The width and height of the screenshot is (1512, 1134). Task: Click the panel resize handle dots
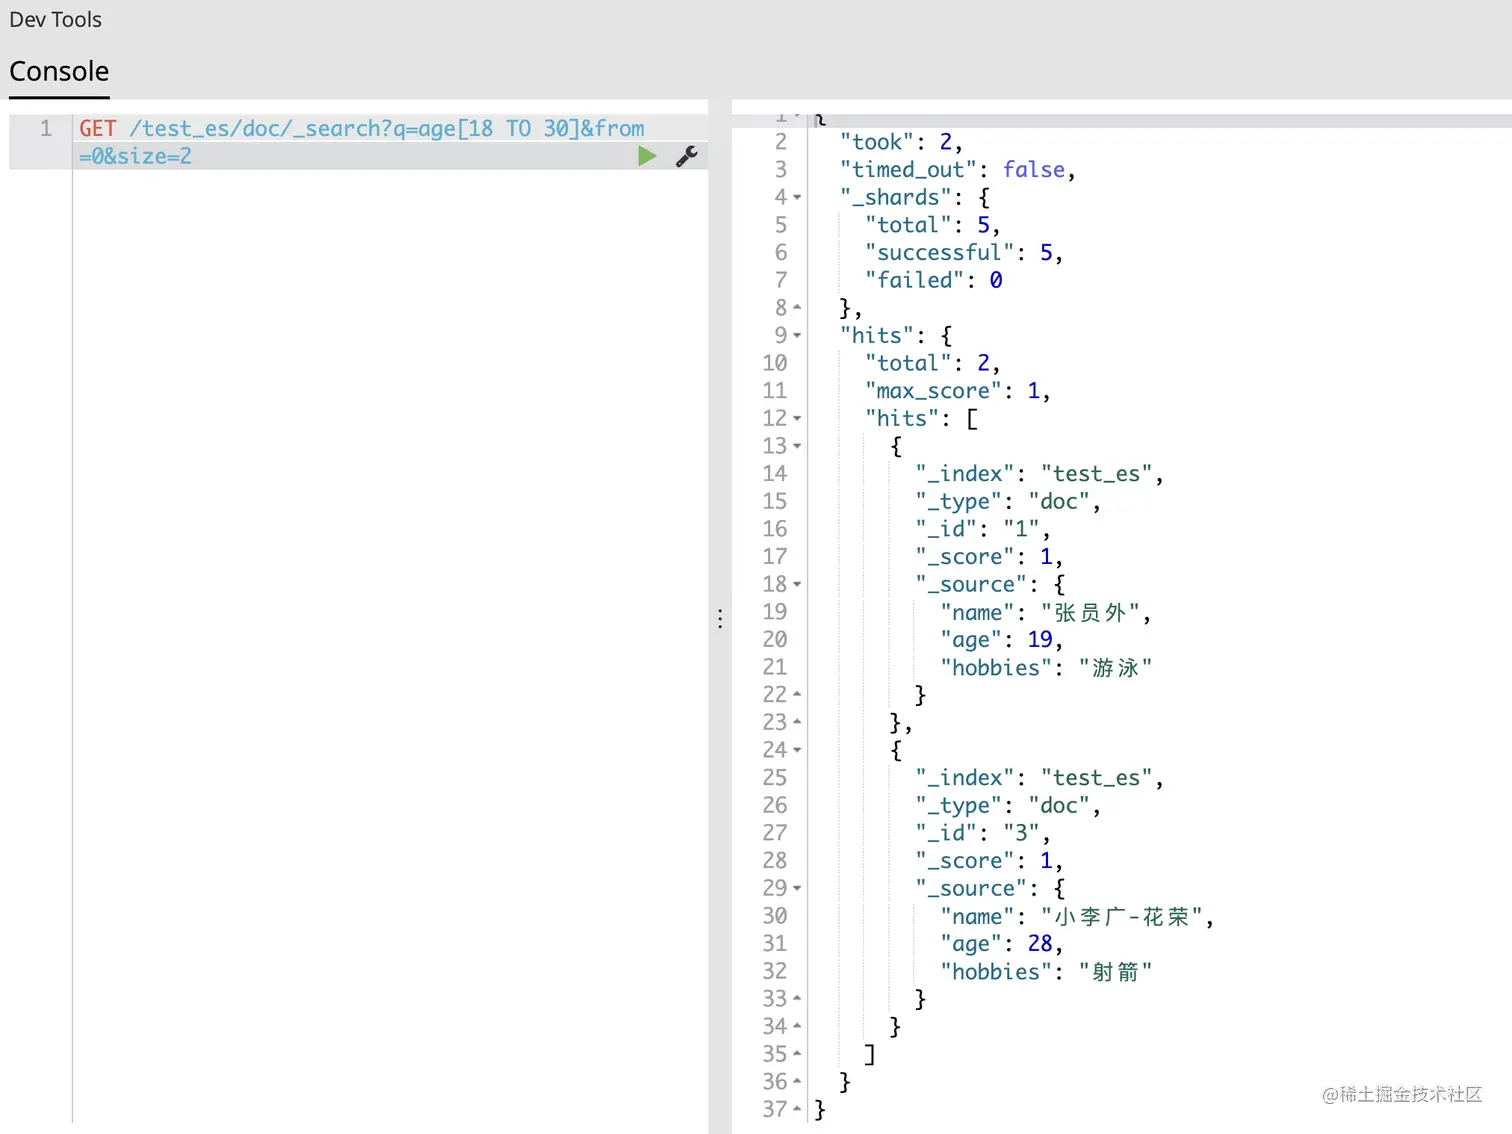[x=720, y=619]
